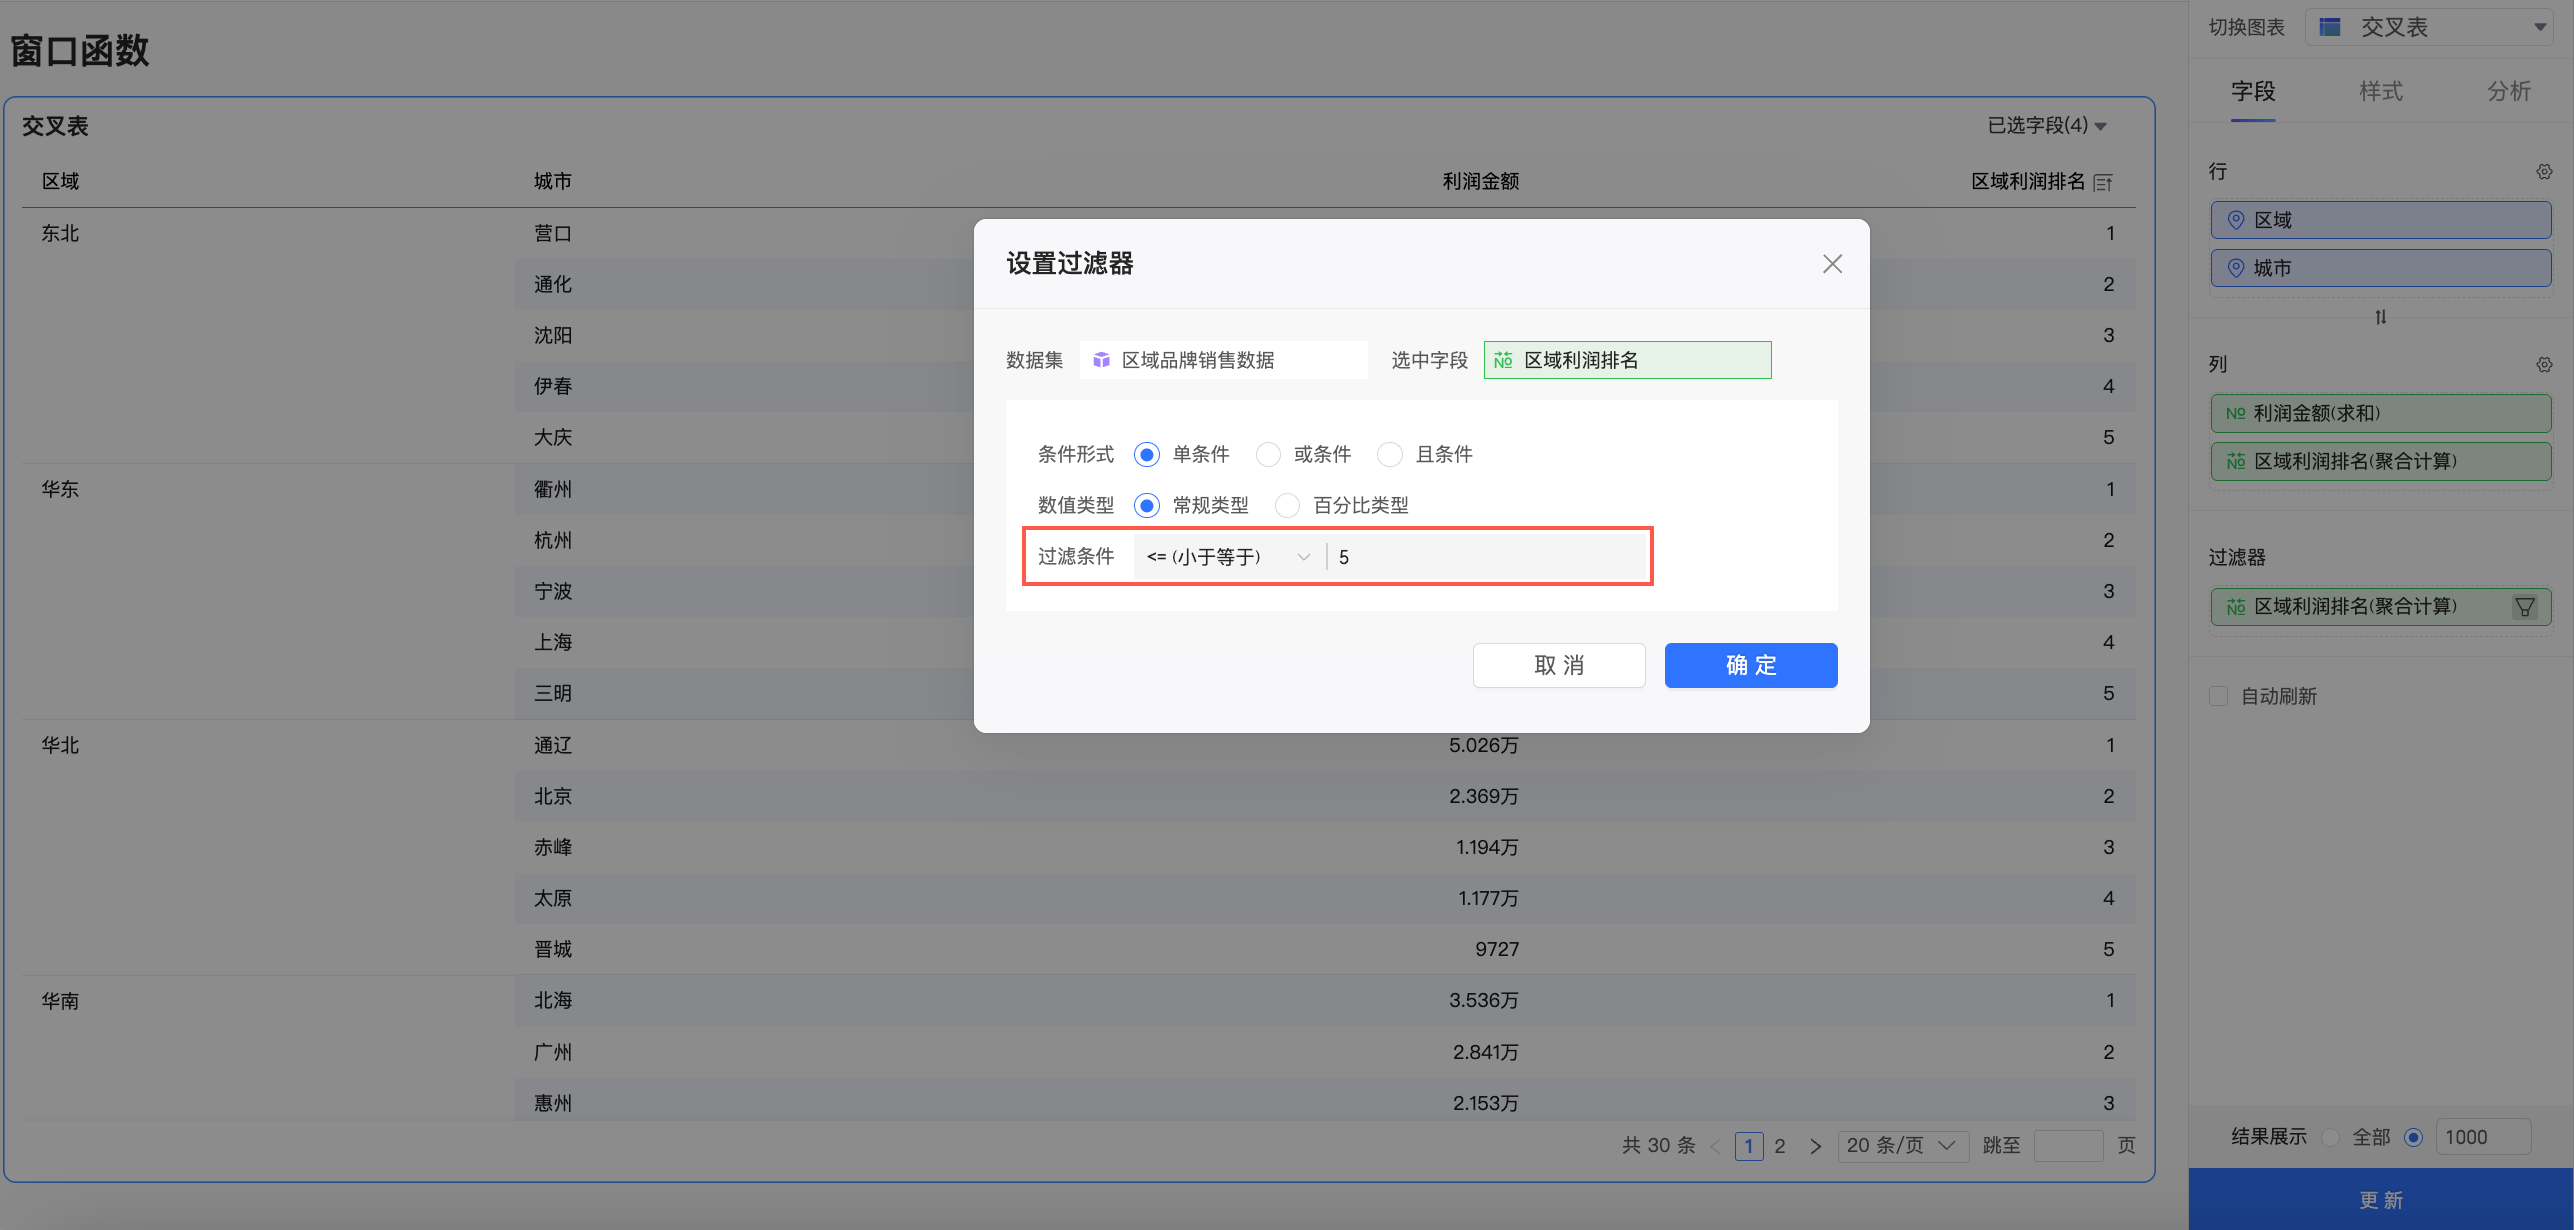Click the filter funnel icon on 区域利润排名 filter

2525,607
